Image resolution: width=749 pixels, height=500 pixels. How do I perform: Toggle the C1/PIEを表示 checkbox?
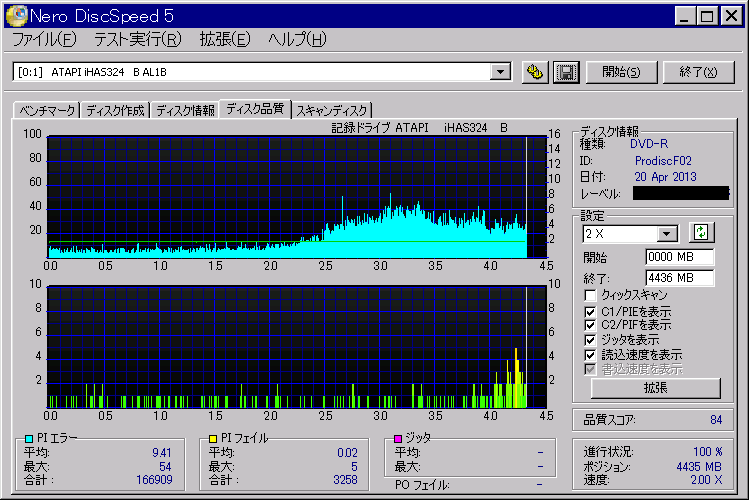tap(590, 312)
